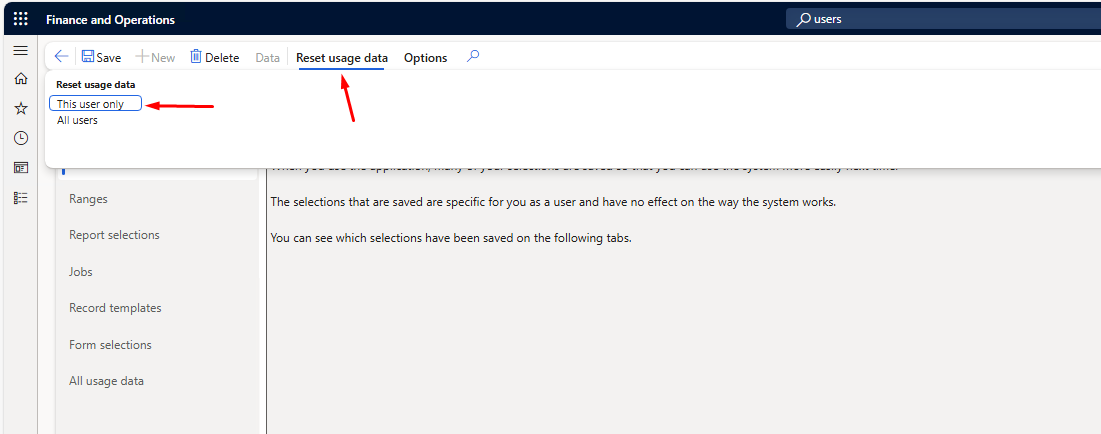Click Delete in the action pane
Viewport: 1101px width, 434px height.
tap(215, 58)
